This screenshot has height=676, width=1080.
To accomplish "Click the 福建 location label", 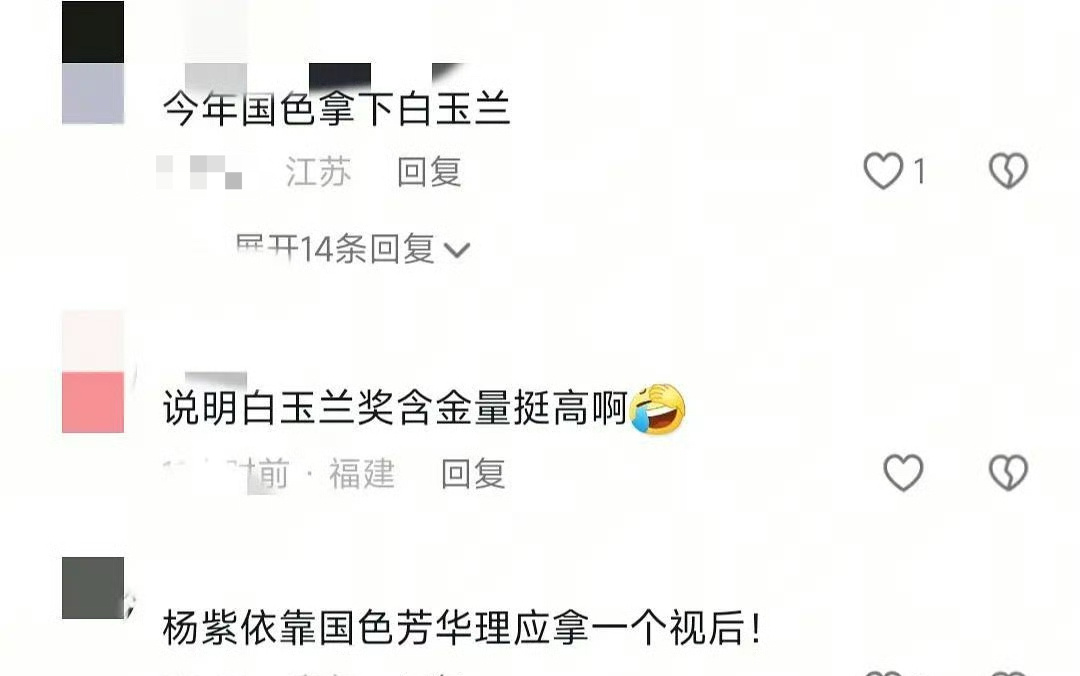I will tap(362, 473).
